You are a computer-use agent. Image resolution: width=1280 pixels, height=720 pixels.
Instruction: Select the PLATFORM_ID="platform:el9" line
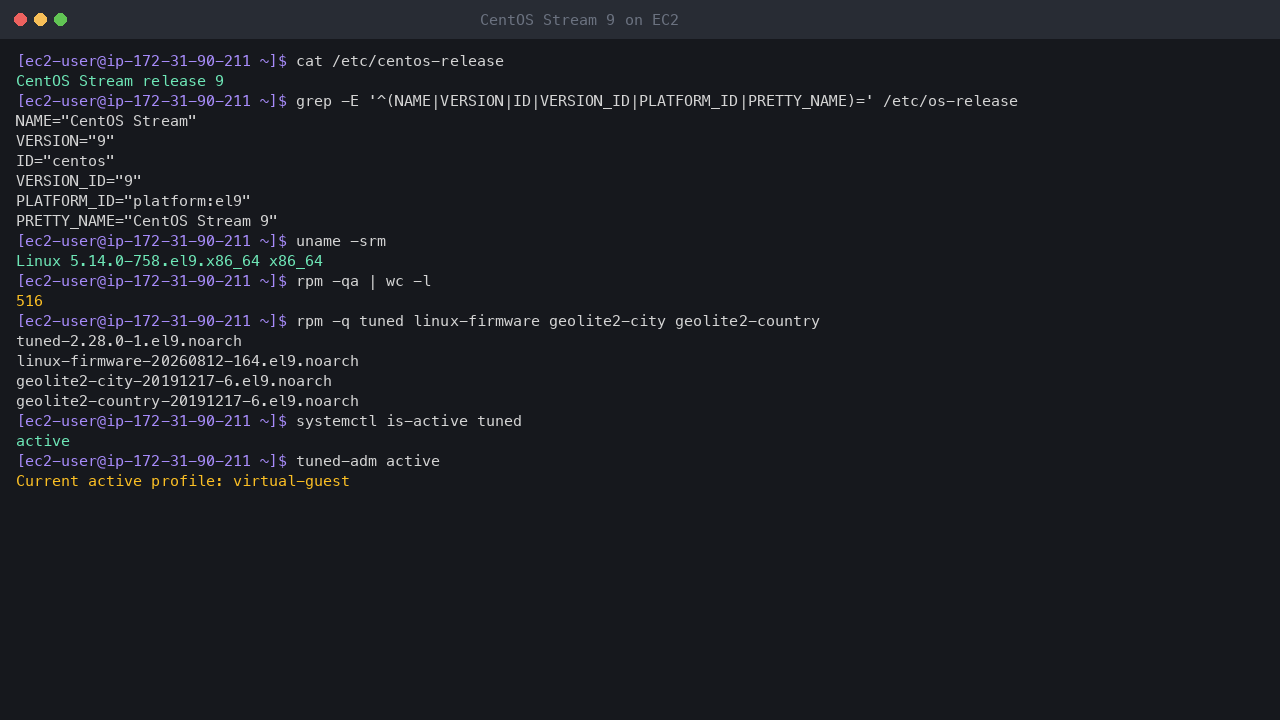[133, 201]
